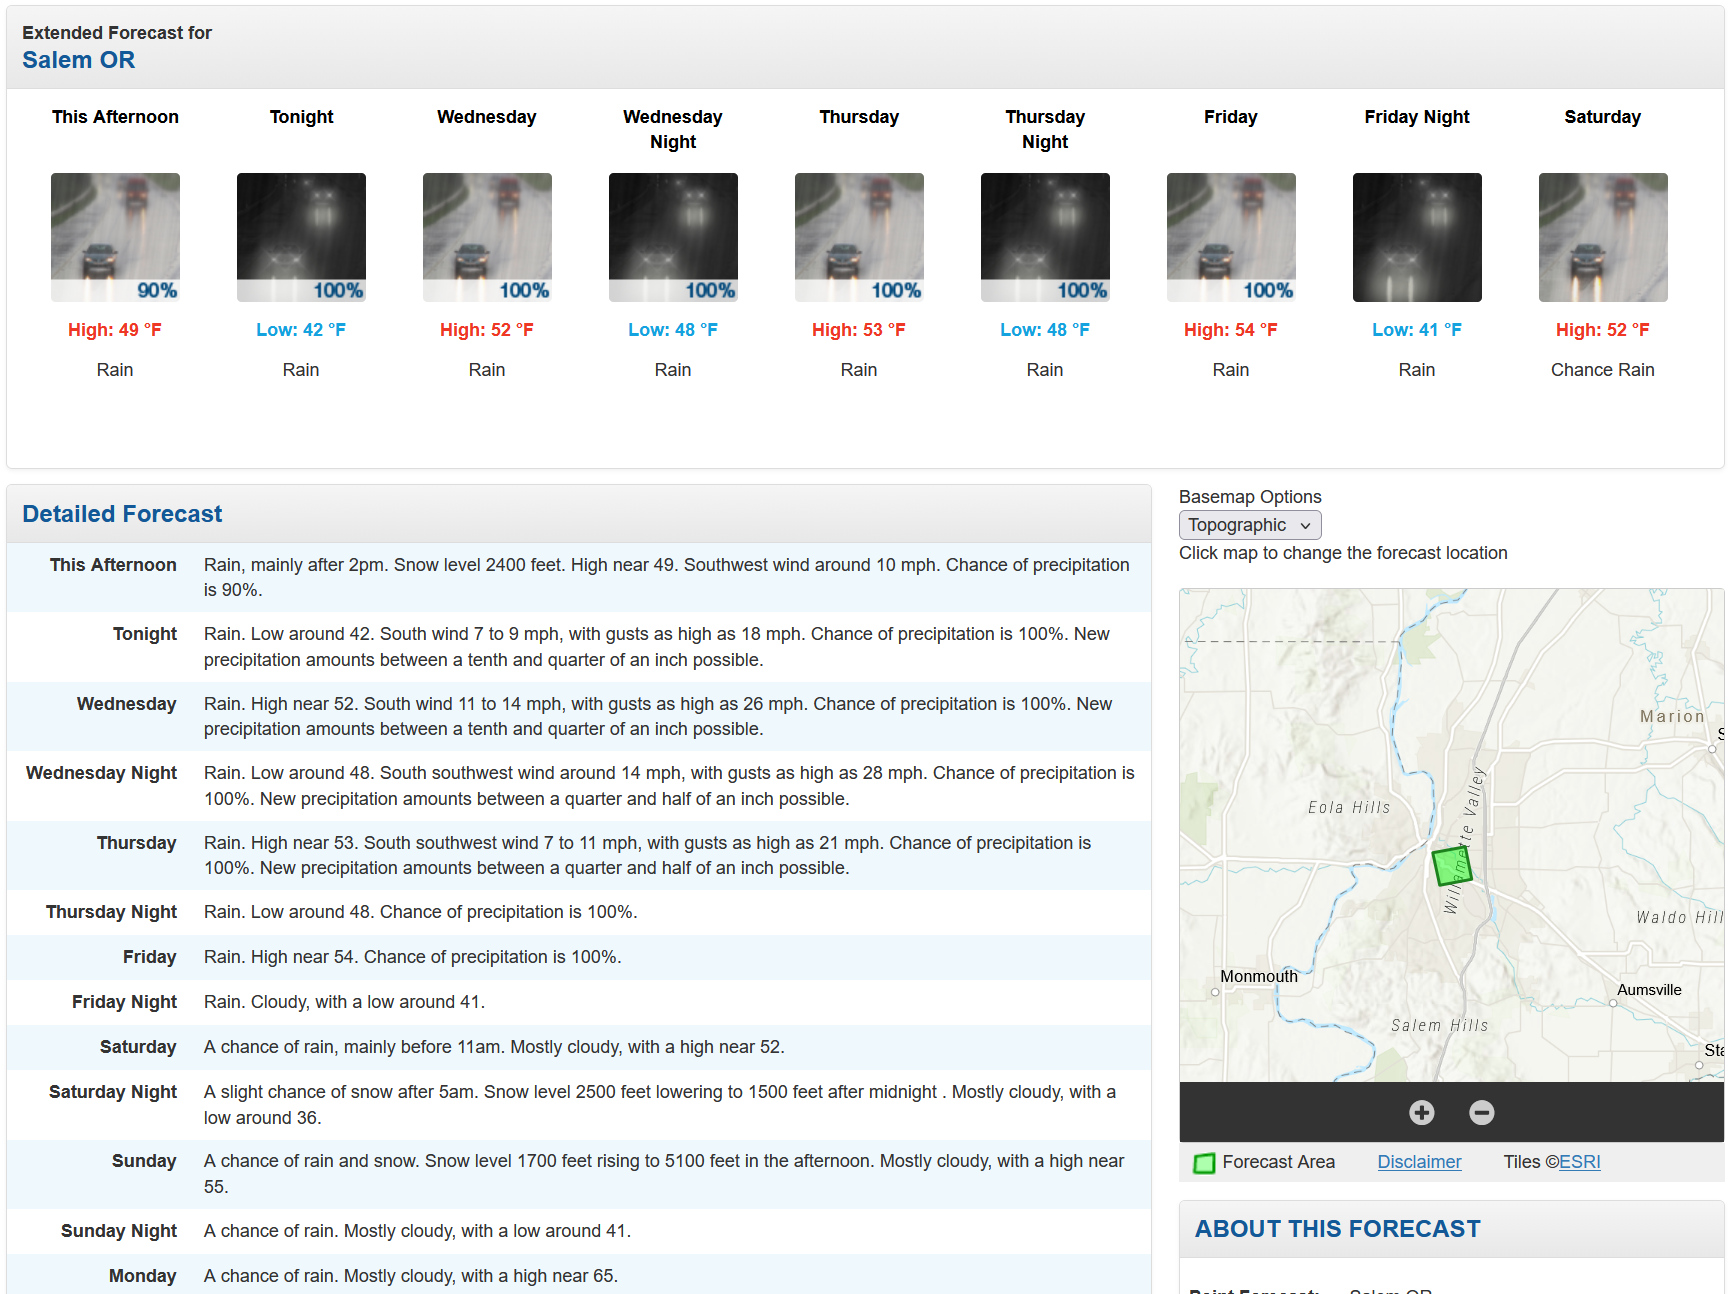Open the ESRI tiles link
The height and width of the screenshot is (1294, 1728).
coord(1579,1162)
